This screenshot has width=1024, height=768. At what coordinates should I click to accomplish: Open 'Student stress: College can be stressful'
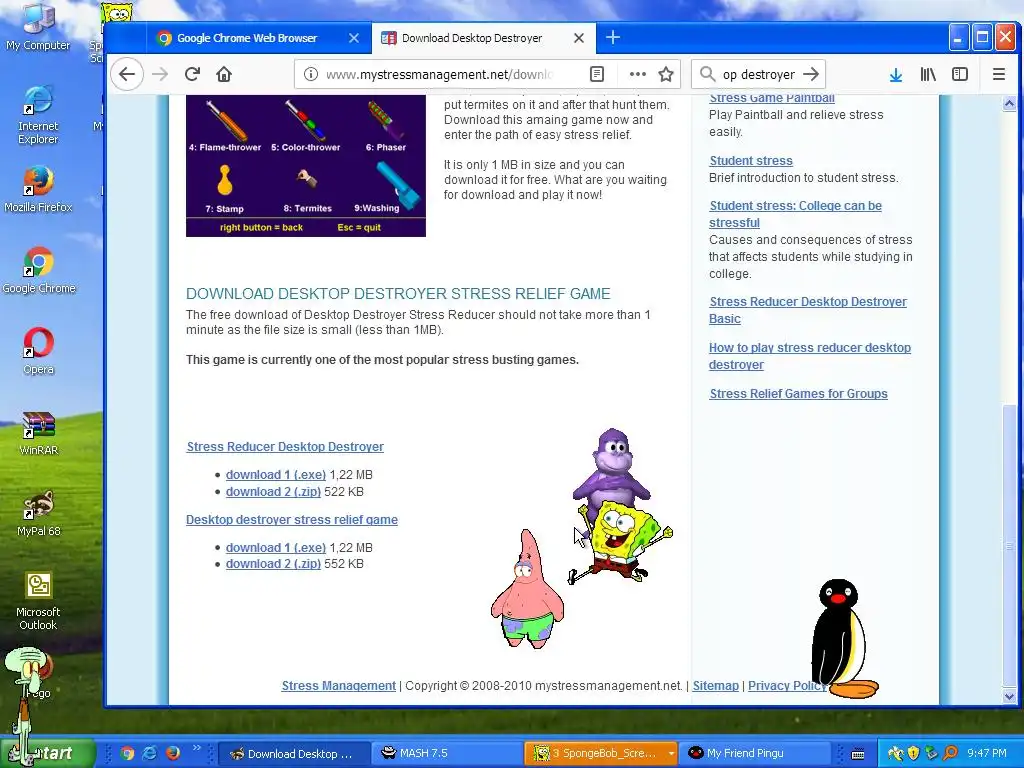point(795,214)
